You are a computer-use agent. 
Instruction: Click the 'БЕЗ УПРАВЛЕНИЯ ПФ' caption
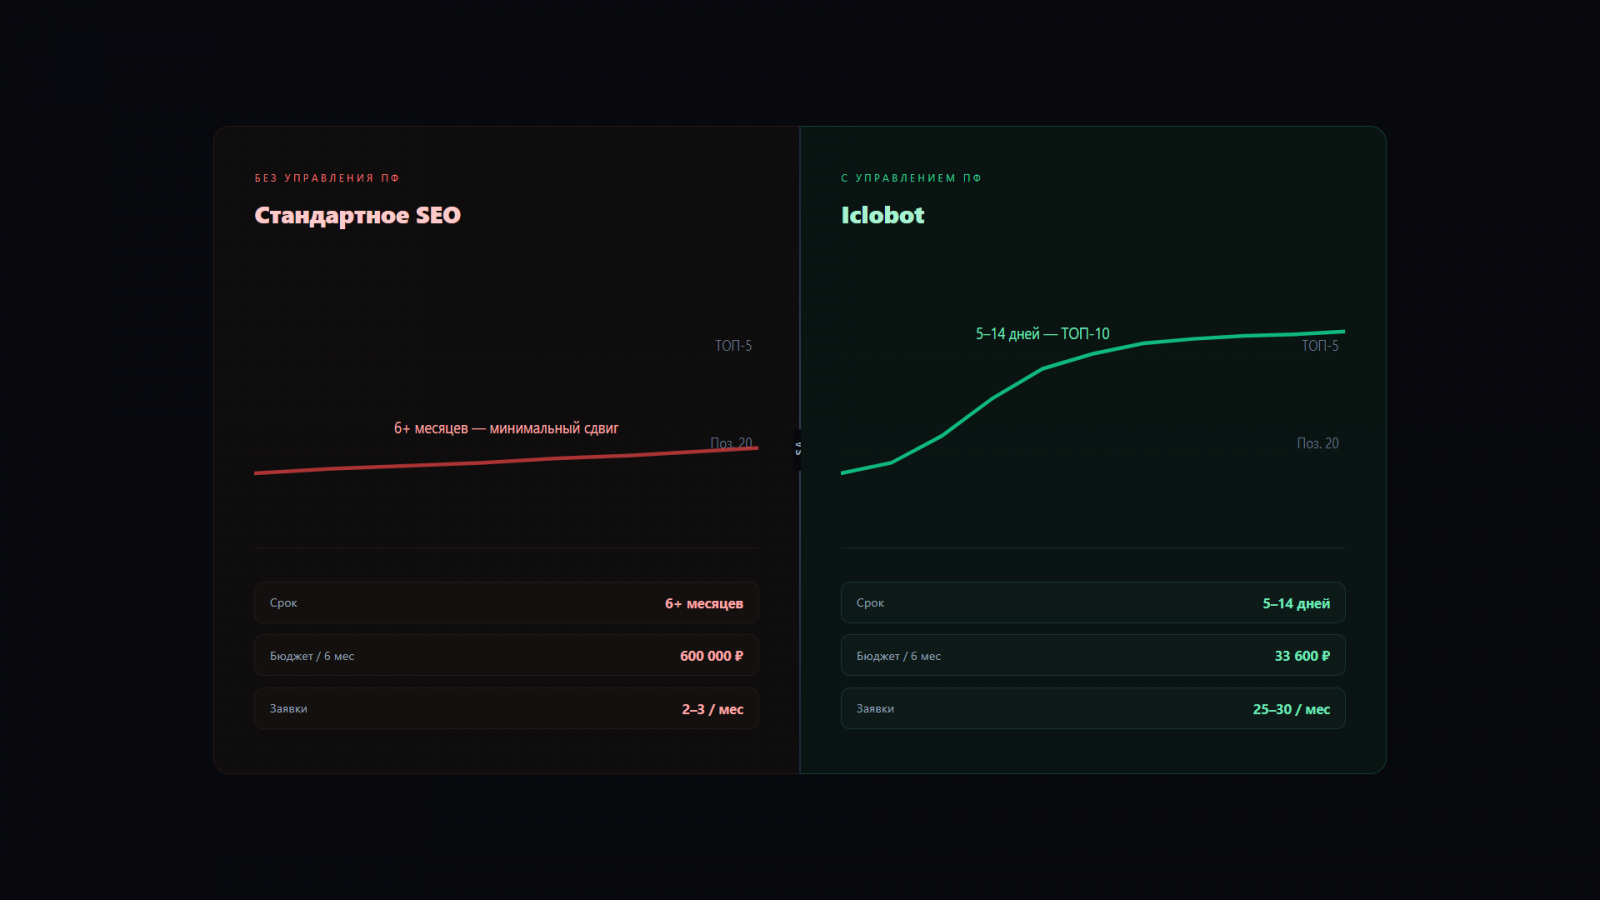coord(327,178)
